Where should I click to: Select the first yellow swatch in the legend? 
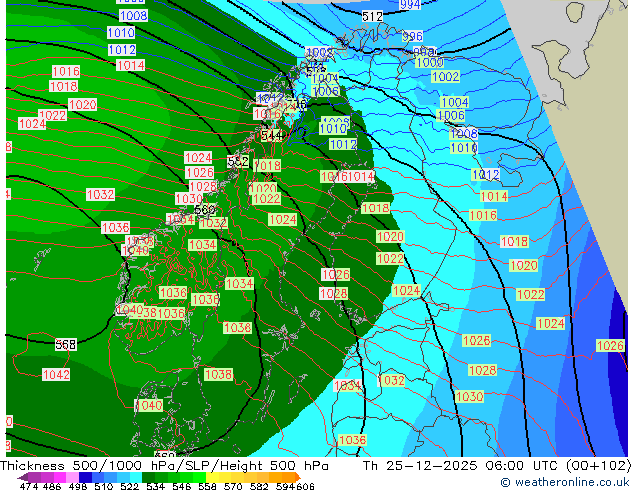(x=212, y=477)
